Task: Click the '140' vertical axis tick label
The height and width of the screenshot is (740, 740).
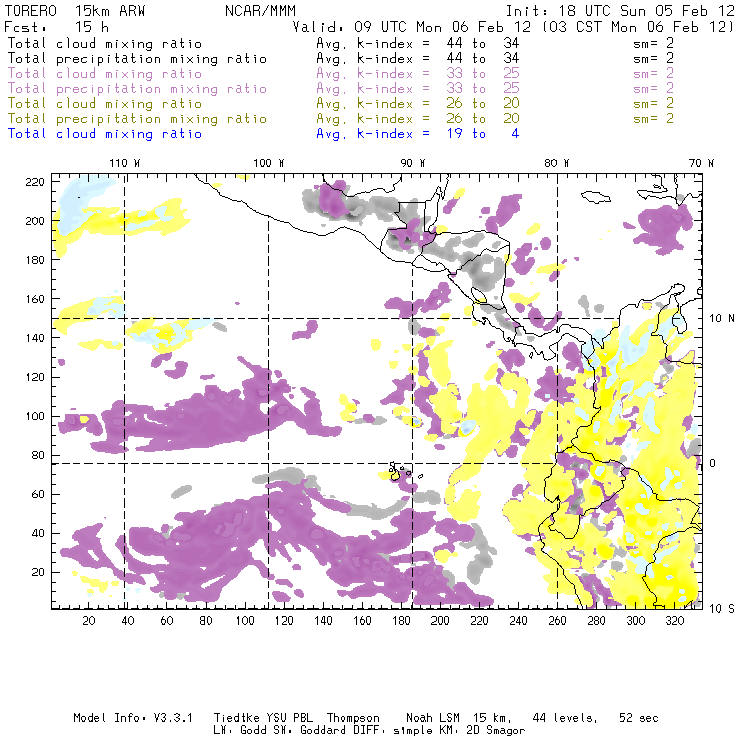Action: (x=35, y=338)
